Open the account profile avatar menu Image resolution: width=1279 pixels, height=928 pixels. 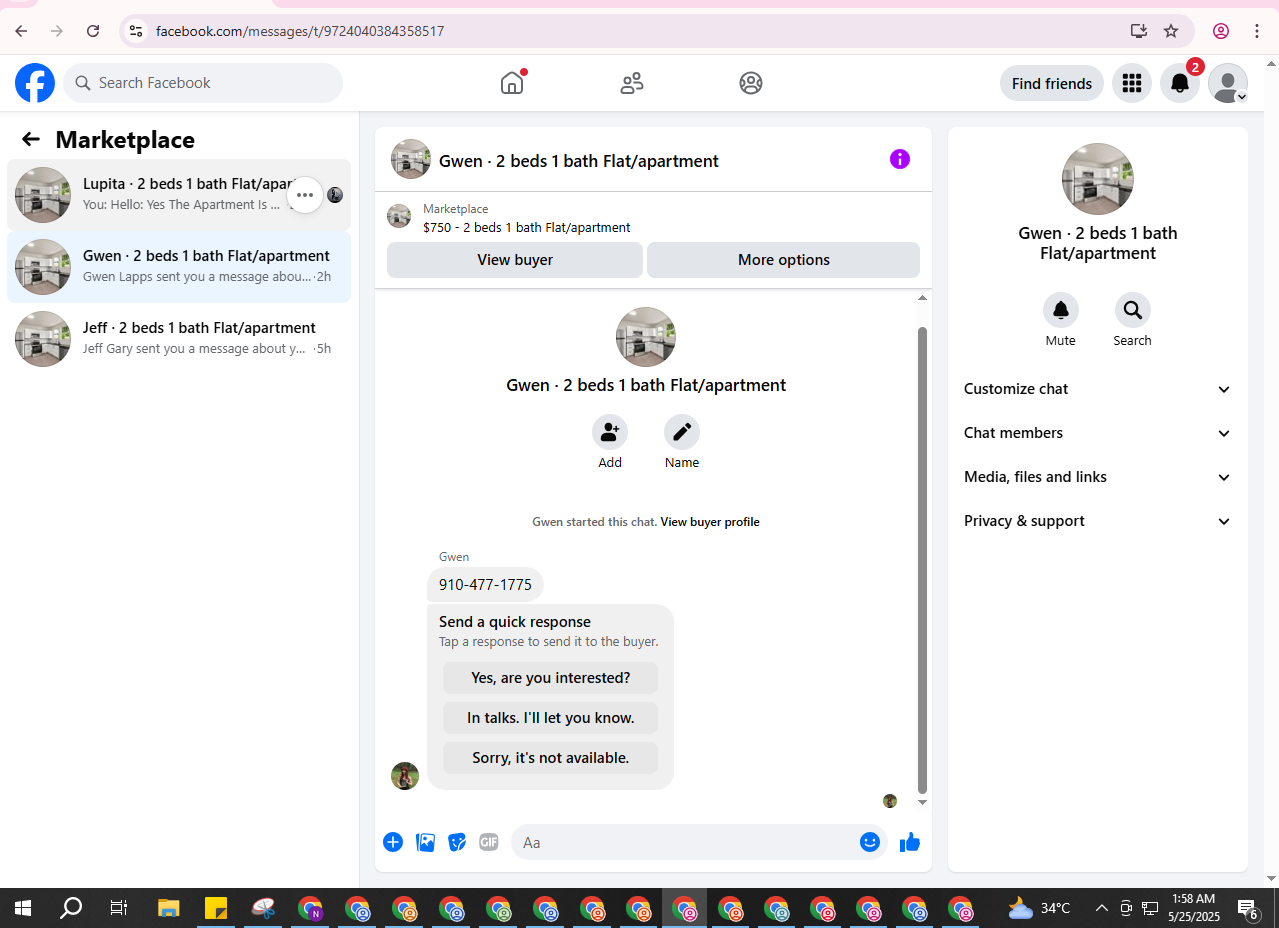(1228, 83)
